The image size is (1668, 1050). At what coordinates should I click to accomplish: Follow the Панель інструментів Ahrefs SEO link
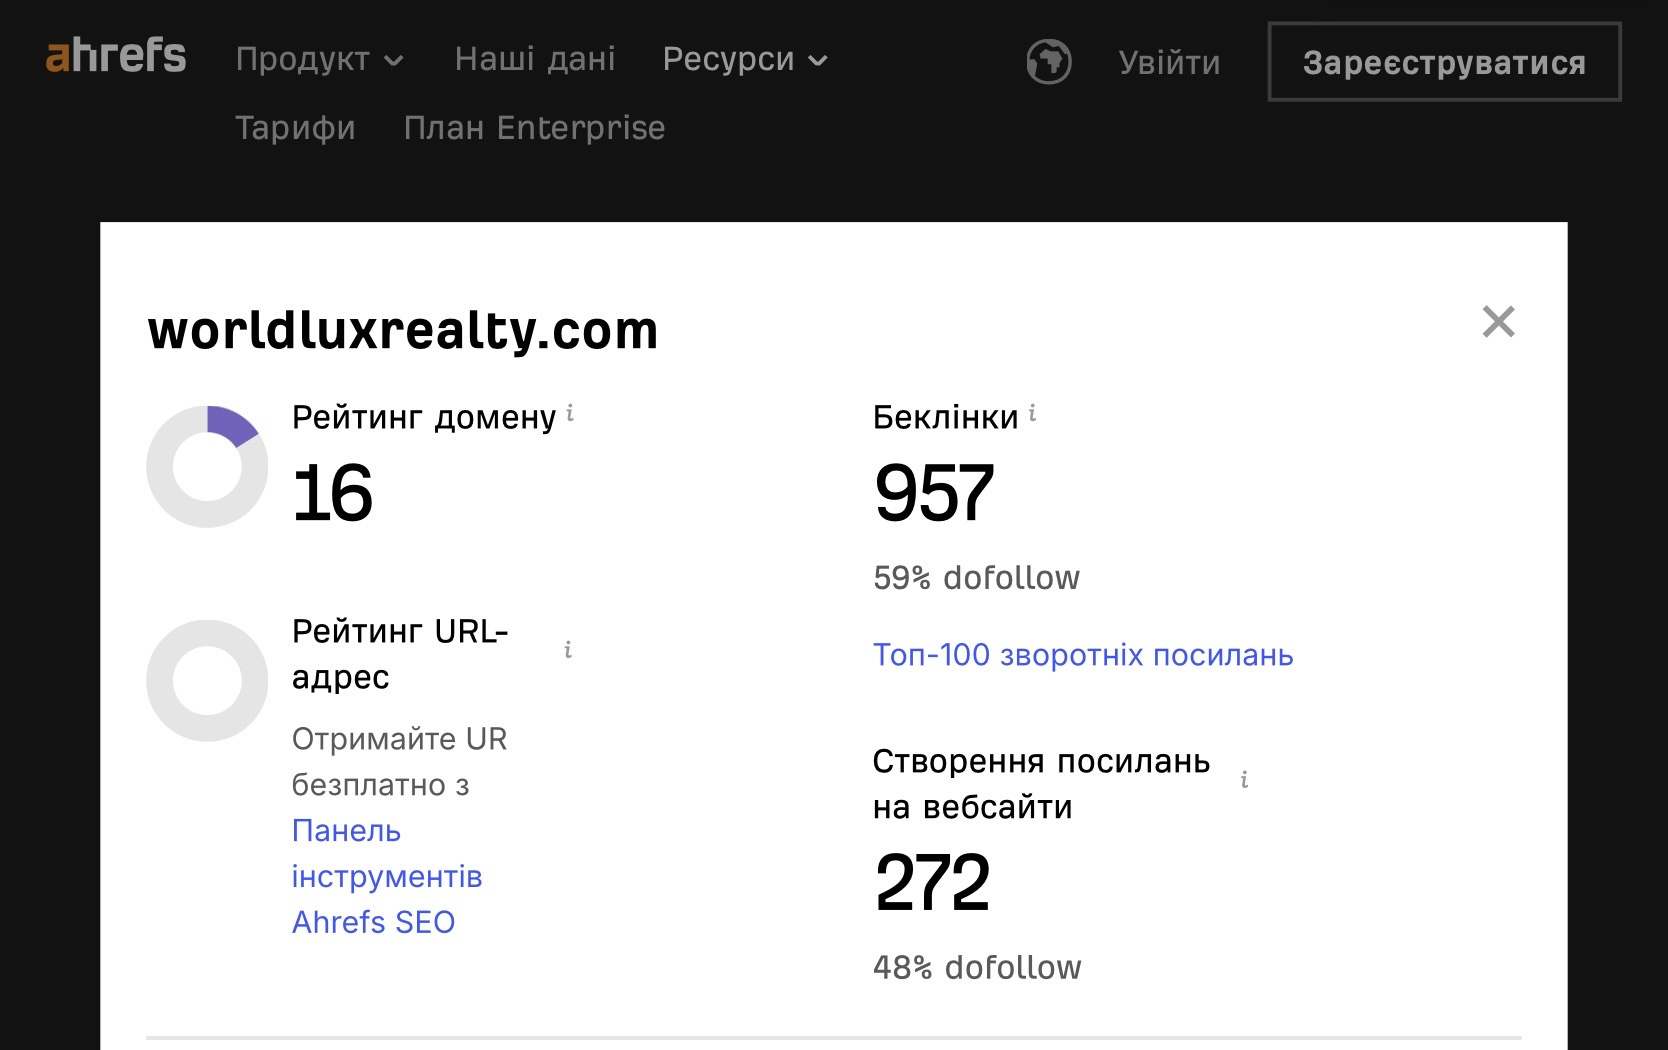386,876
